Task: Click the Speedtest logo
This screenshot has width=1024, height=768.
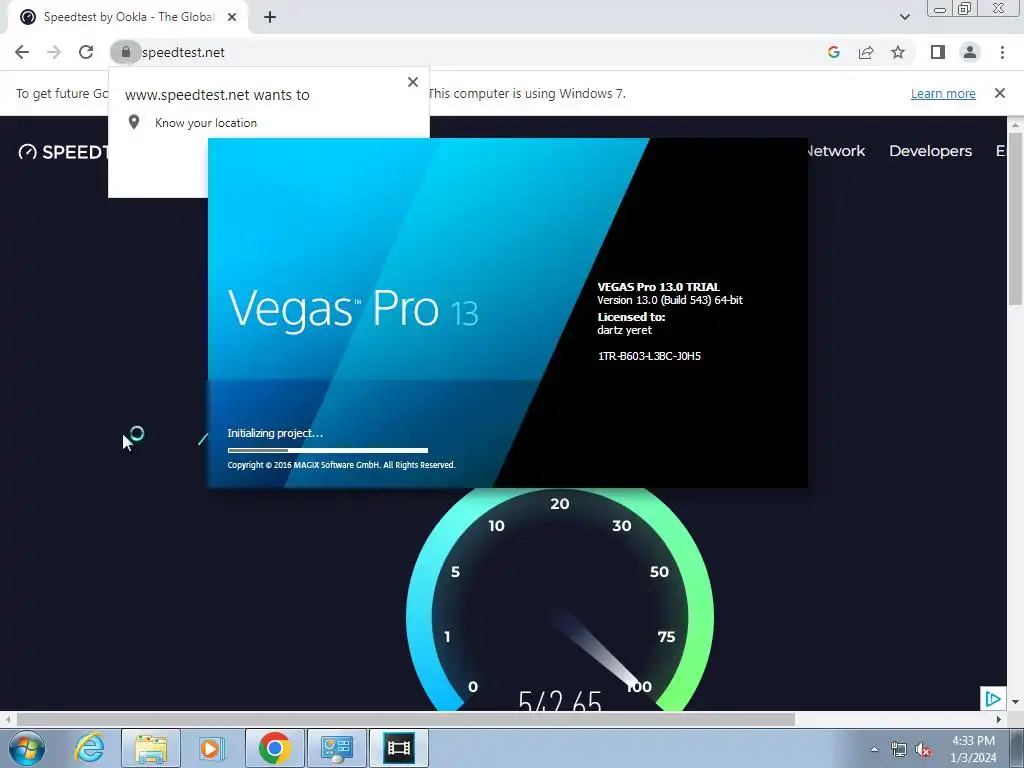Action: click(63, 152)
